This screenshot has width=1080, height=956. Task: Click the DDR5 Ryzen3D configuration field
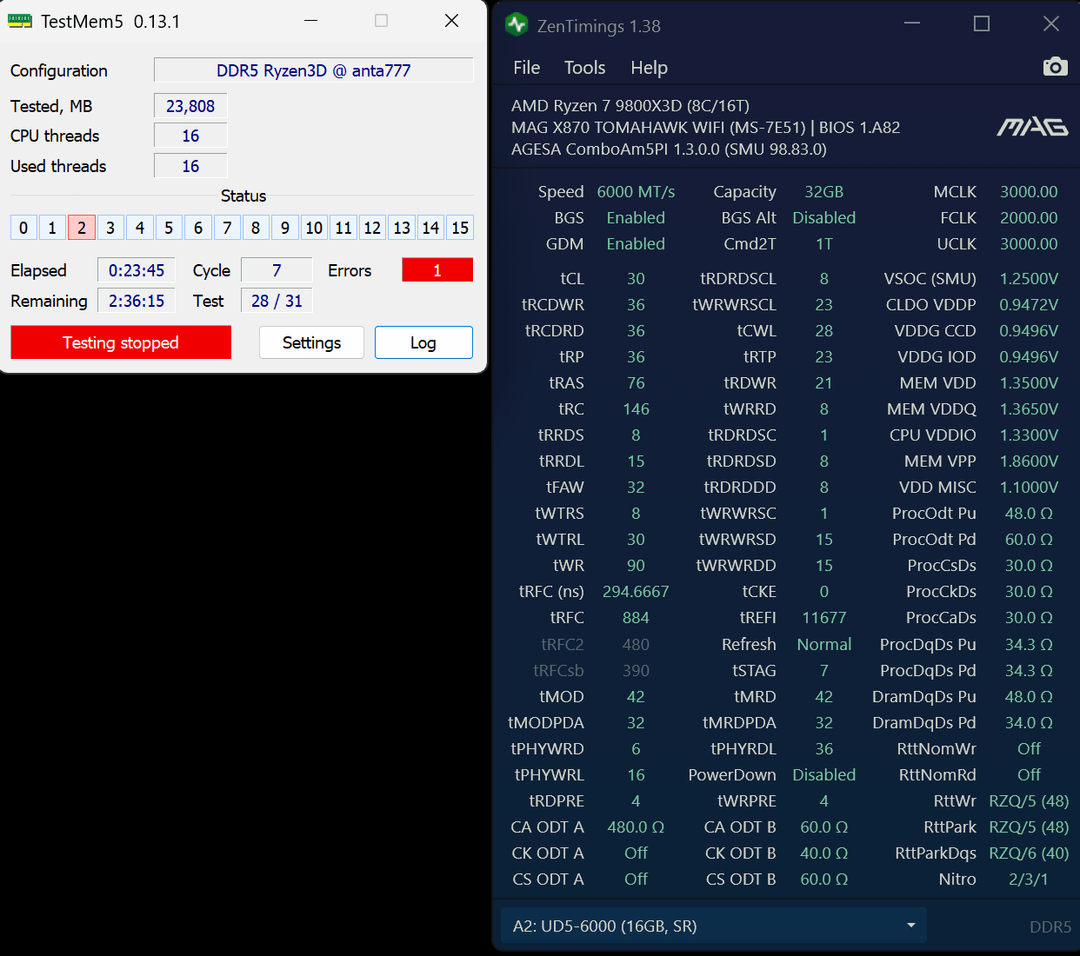pos(313,71)
